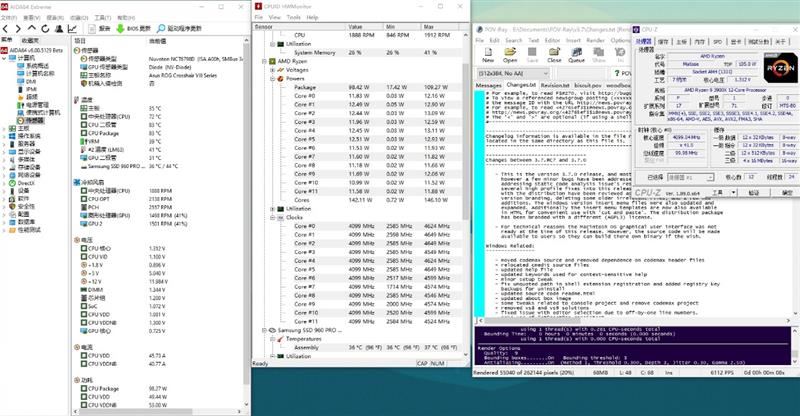Click the Back arrow in AIDA64 toolbar
Image resolution: width=800 pixels, height=416 pixels.
pos(6,29)
